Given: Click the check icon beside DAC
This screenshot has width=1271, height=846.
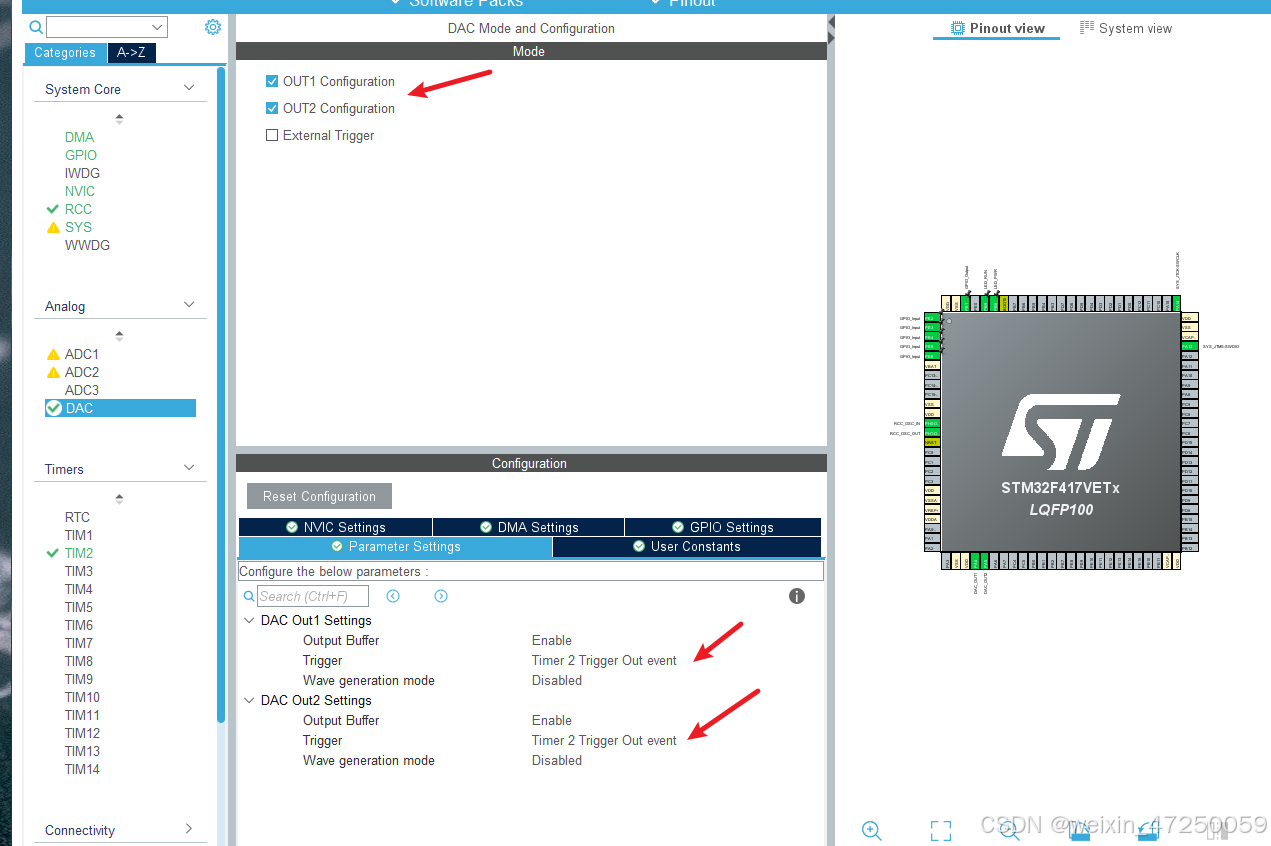Looking at the screenshot, I should pyautogui.click(x=53, y=408).
